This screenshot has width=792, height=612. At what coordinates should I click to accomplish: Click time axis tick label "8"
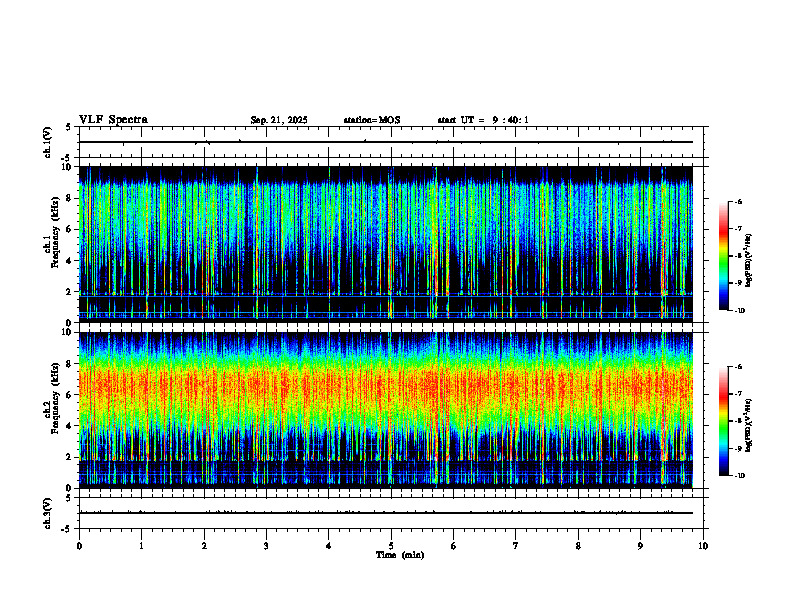tap(578, 546)
